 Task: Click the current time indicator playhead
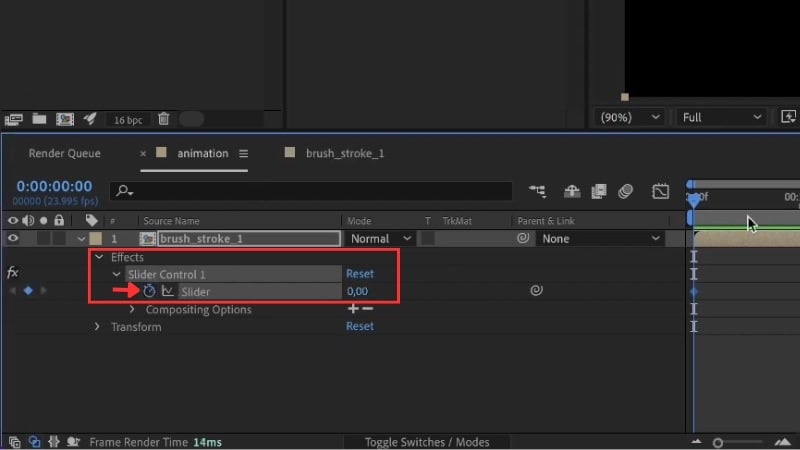pyautogui.click(x=694, y=200)
